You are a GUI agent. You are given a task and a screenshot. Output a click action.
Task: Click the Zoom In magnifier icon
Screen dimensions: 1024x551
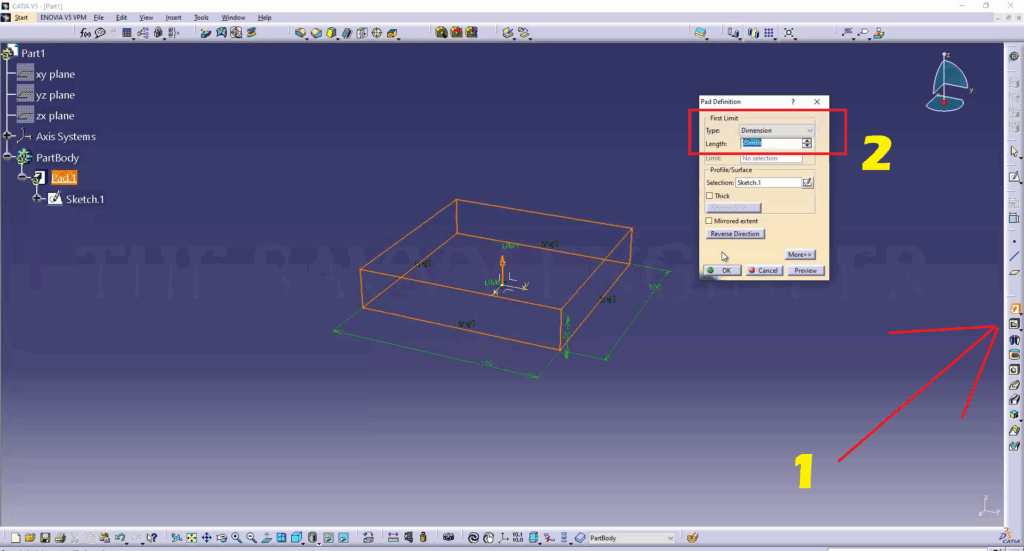(236, 537)
